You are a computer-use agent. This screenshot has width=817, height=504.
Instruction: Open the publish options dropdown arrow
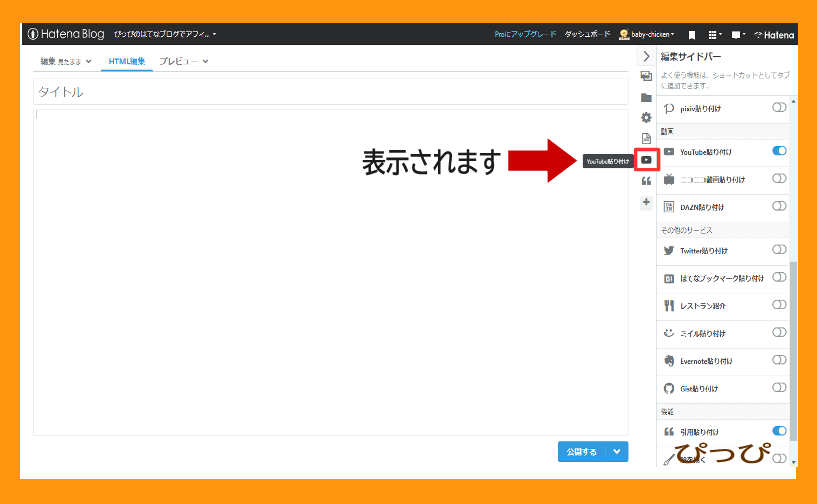tap(617, 452)
